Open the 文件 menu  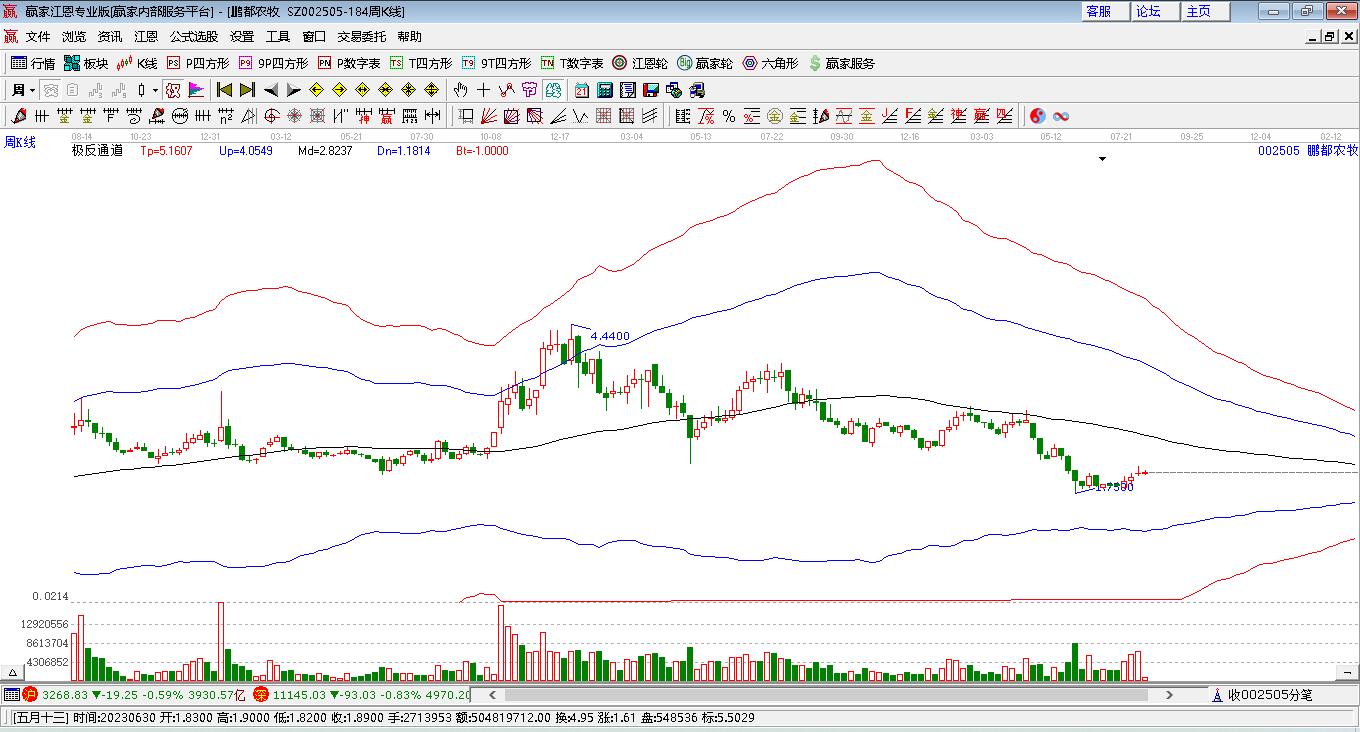(38, 37)
